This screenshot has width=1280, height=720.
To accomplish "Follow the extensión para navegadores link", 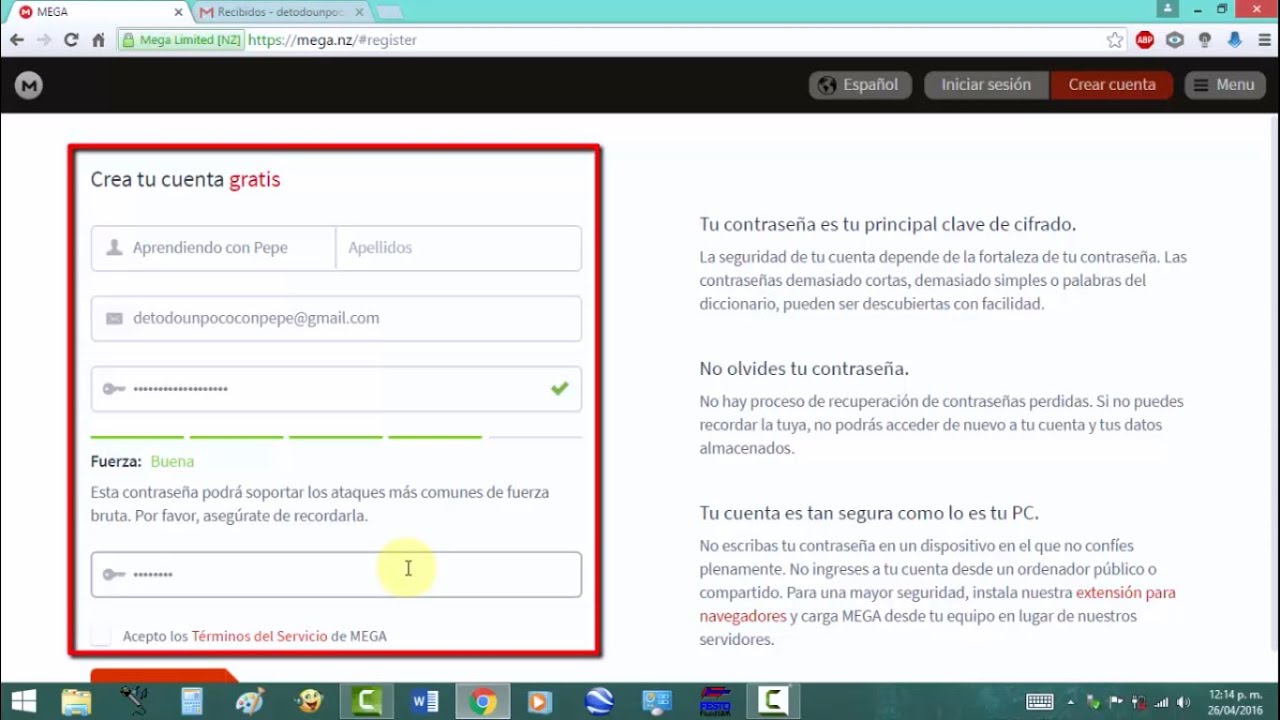I will (937, 604).
